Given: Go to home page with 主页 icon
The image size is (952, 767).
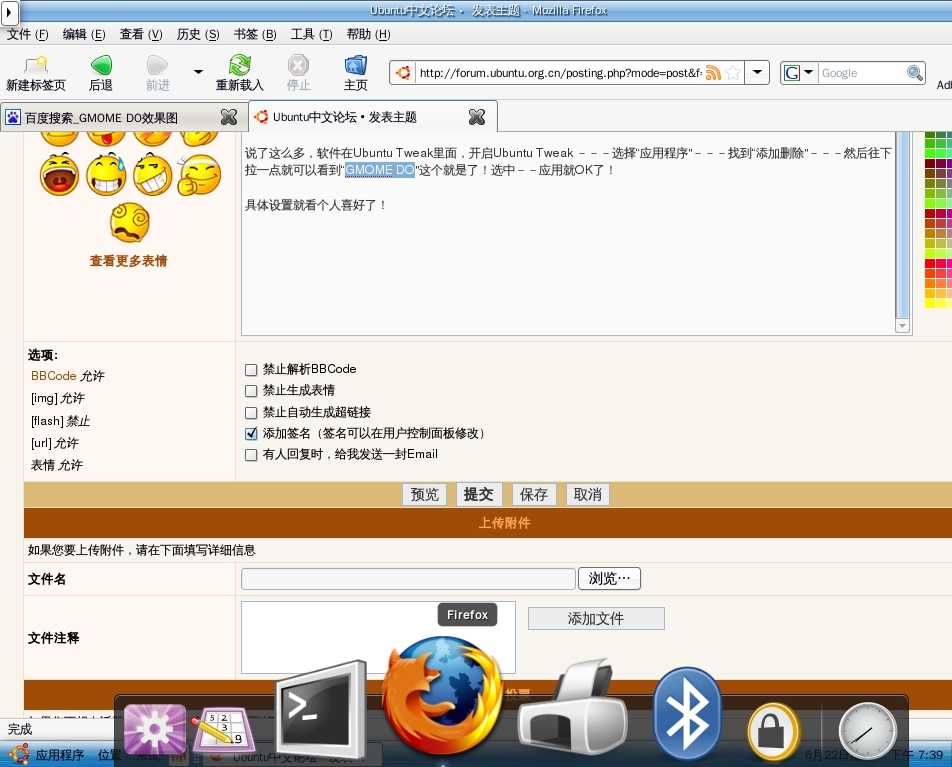Looking at the screenshot, I should pyautogui.click(x=356, y=73).
